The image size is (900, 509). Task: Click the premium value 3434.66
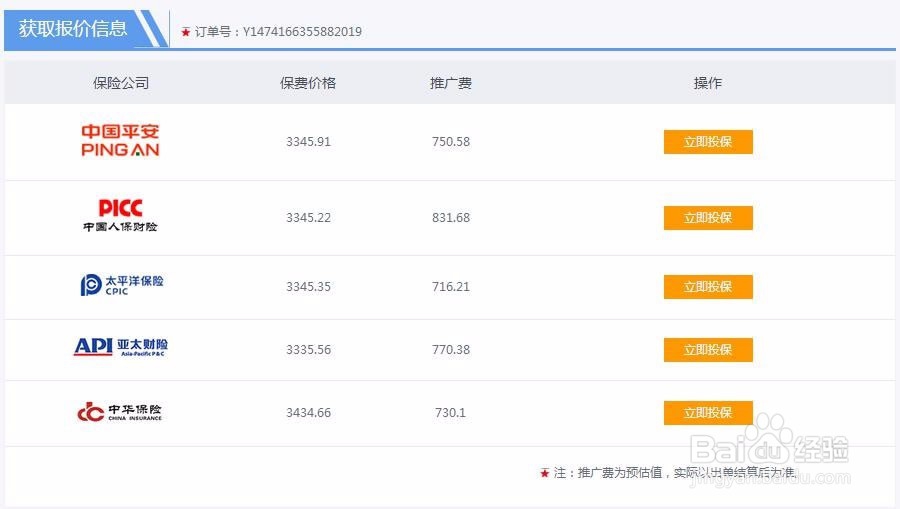coord(308,413)
